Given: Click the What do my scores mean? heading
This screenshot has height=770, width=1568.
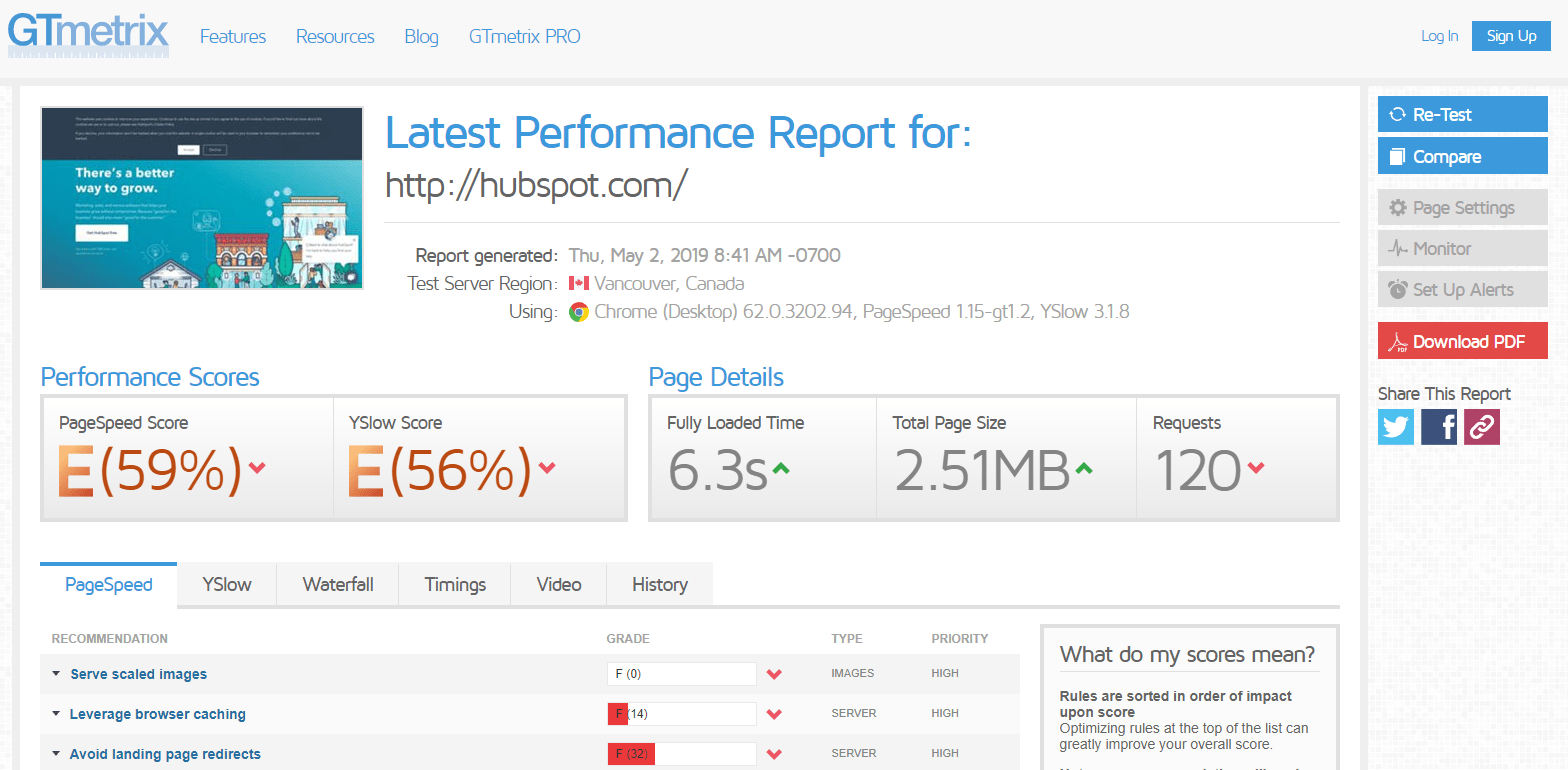Looking at the screenshot, I should (1187, 655).
